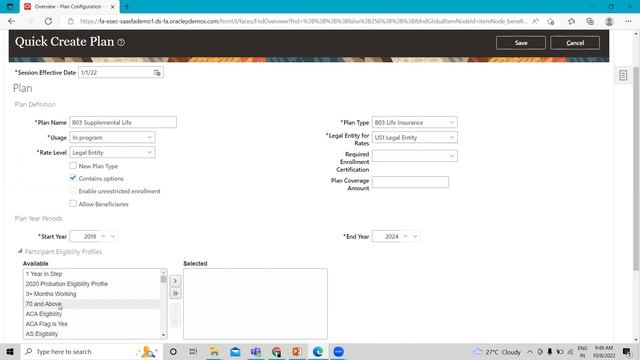This screenshot has width=640, height=360.
Task: Open the Windows Start menu
Action: coord(10,351)
